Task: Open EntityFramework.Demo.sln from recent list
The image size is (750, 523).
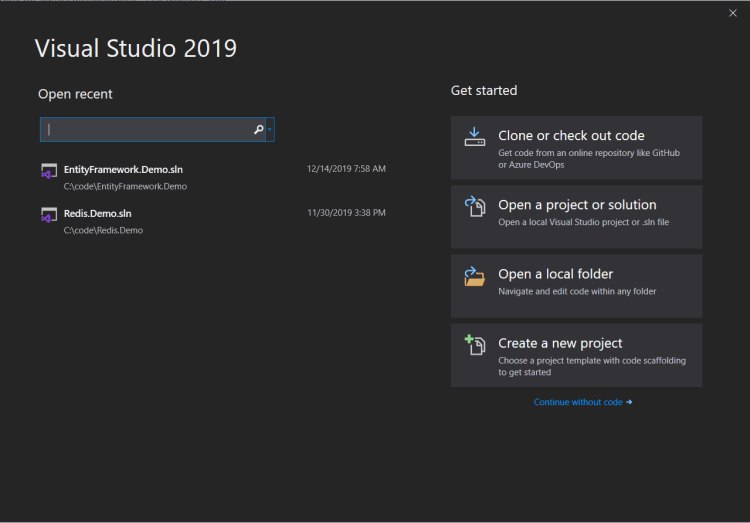Action: click(213, 177)
